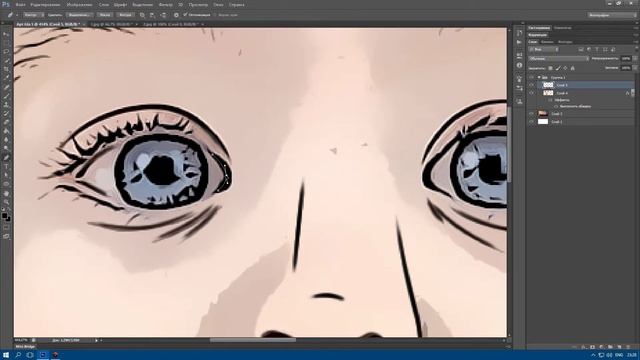Open the fill Заливка slider arrow

tap(635, 68)
